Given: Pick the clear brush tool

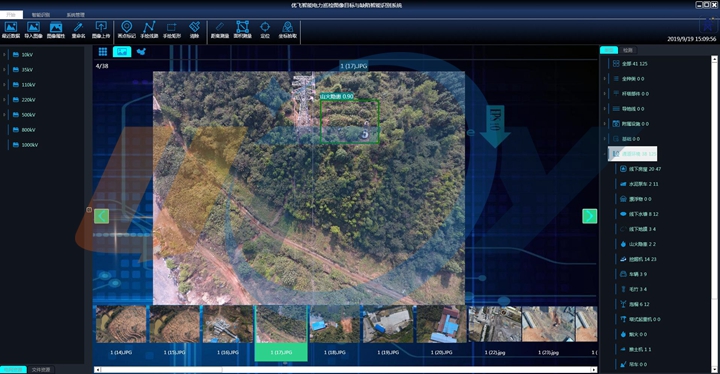Looking at the screenshot, I should coord(194,29).
